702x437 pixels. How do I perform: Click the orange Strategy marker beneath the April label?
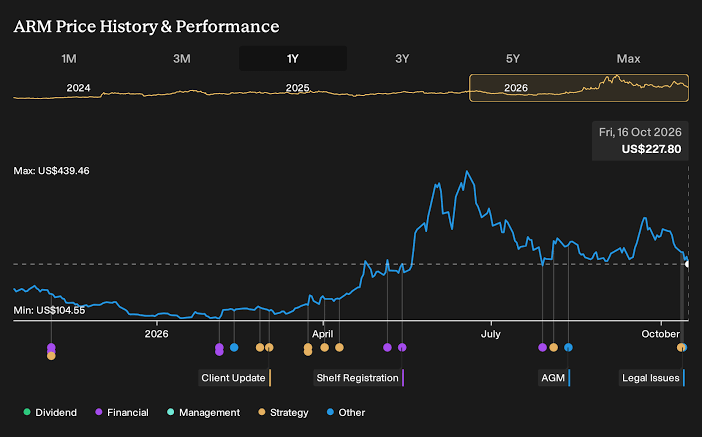(x=325, y=347)
